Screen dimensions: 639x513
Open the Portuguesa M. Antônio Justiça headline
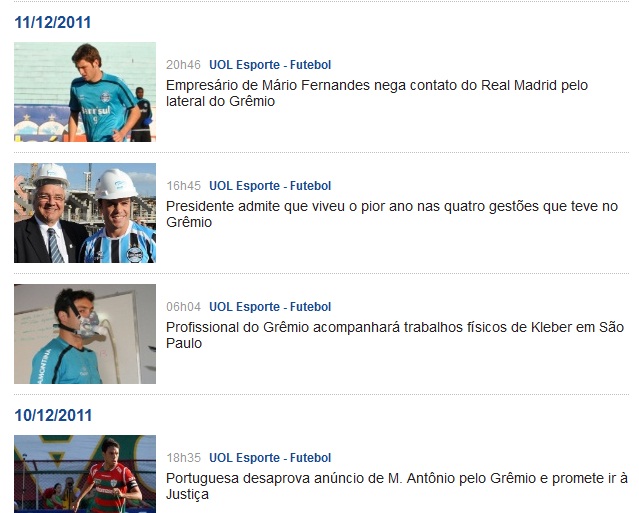pos(397,486)
